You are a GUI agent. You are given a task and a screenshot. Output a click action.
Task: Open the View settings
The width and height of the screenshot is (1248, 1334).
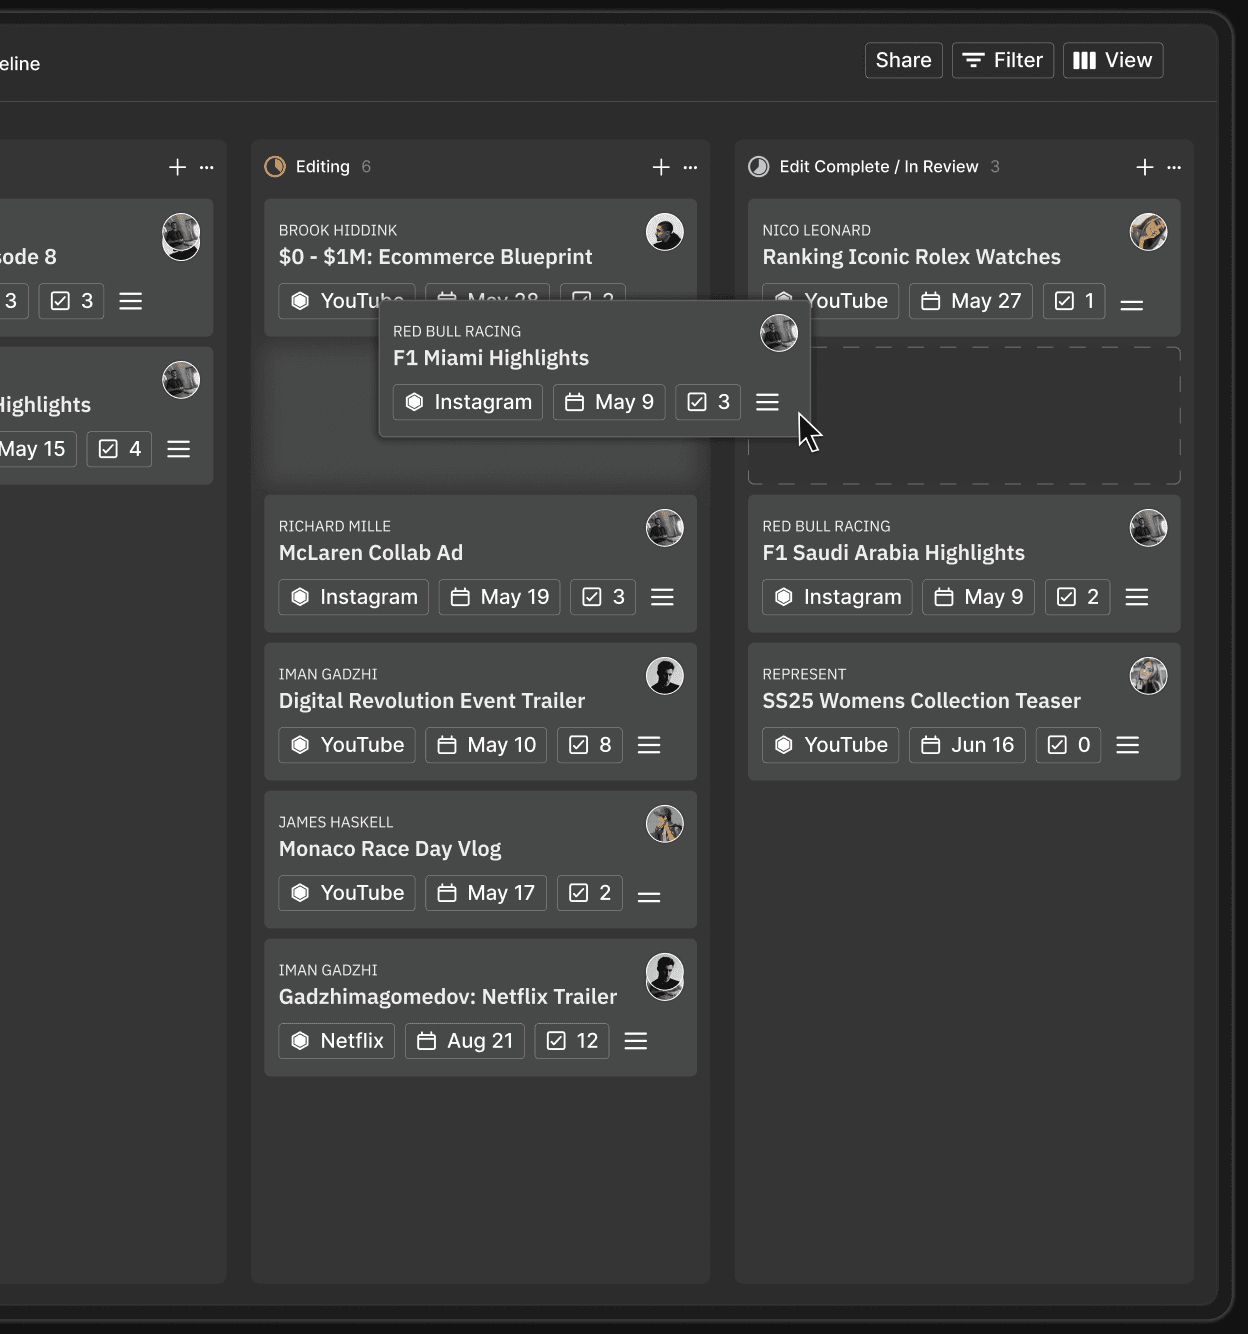click(1113, 60)
